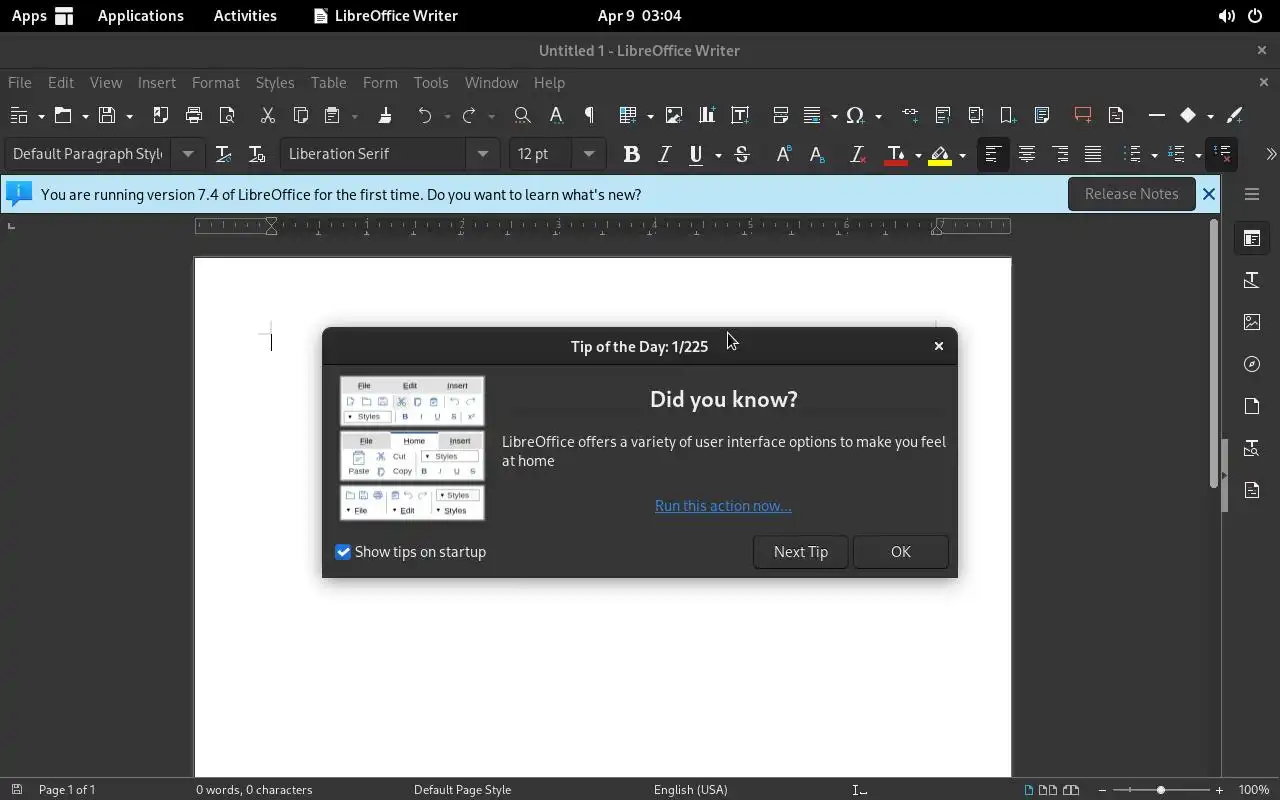Screen dimensions: 1280x800
Task: Expand the toolbar overflow chevron
Action: tap(1271, 154)
